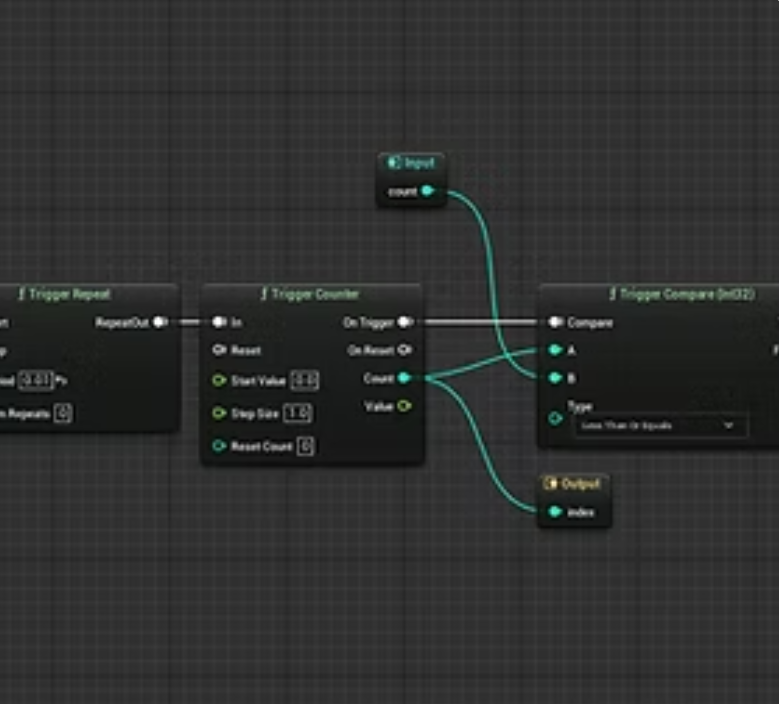
Task: Click the Reset Count value field
Action: point(305,446)
